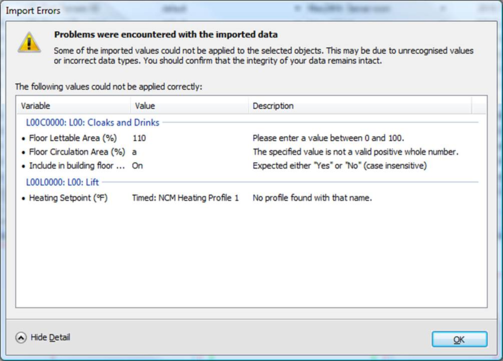Click the yellow warning icon
Viewport: 503px width, 361px height.
(x=29, y=43)
